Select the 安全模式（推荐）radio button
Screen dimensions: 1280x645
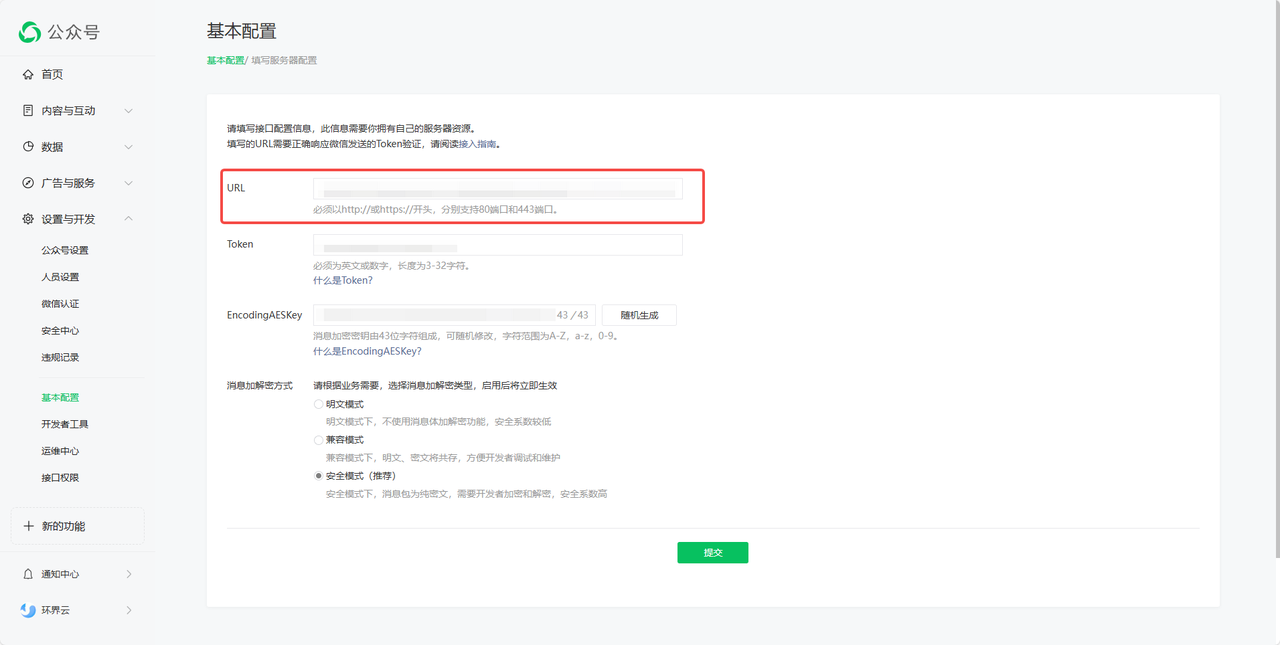(x=318, y=475)
